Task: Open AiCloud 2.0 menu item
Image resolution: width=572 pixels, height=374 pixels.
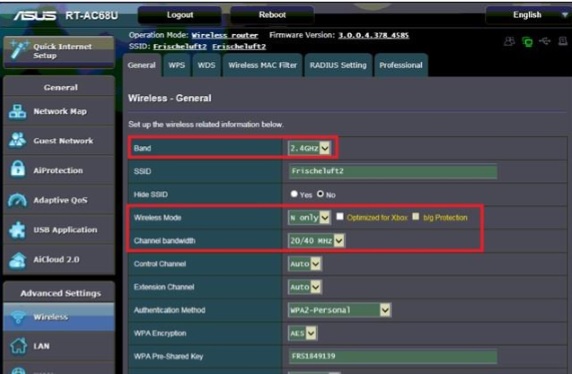Action: (59, 259)
